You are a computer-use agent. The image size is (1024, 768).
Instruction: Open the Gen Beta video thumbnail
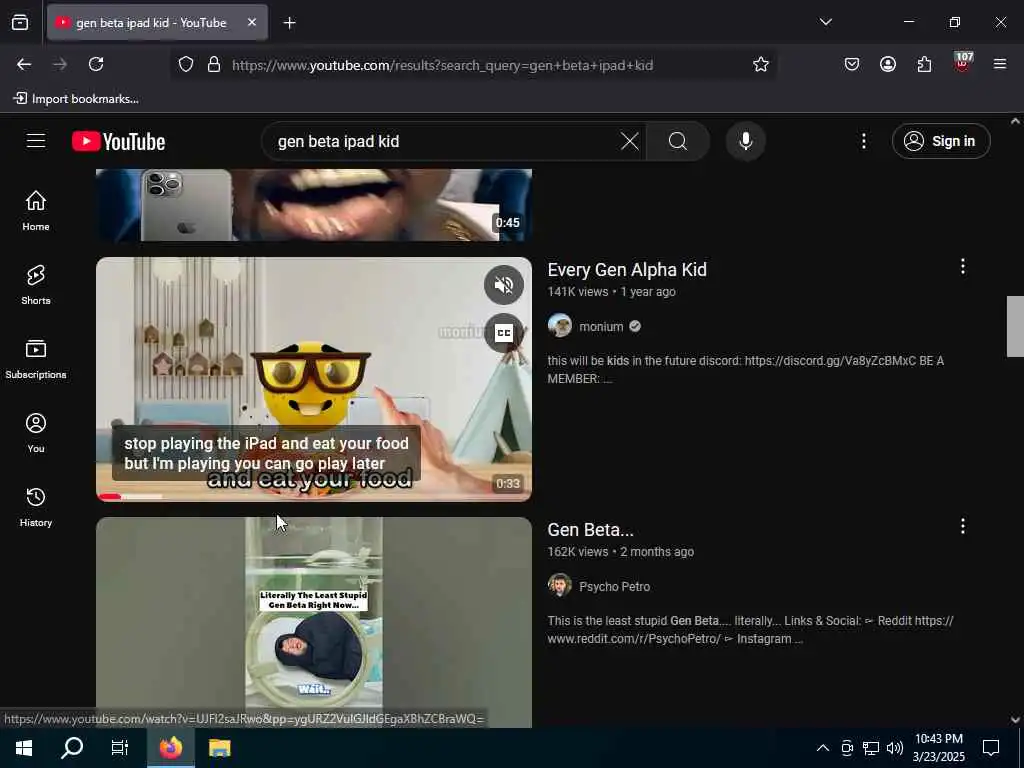point(313,622)
